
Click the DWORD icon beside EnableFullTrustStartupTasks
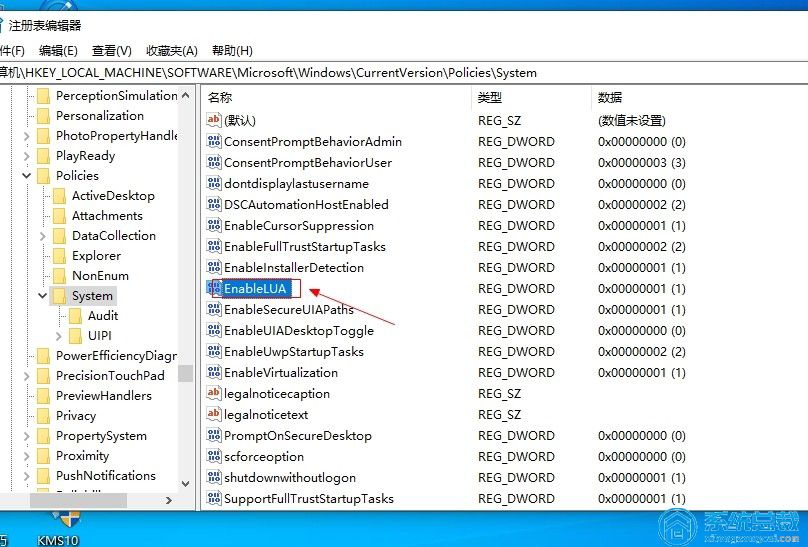[213, 246]
